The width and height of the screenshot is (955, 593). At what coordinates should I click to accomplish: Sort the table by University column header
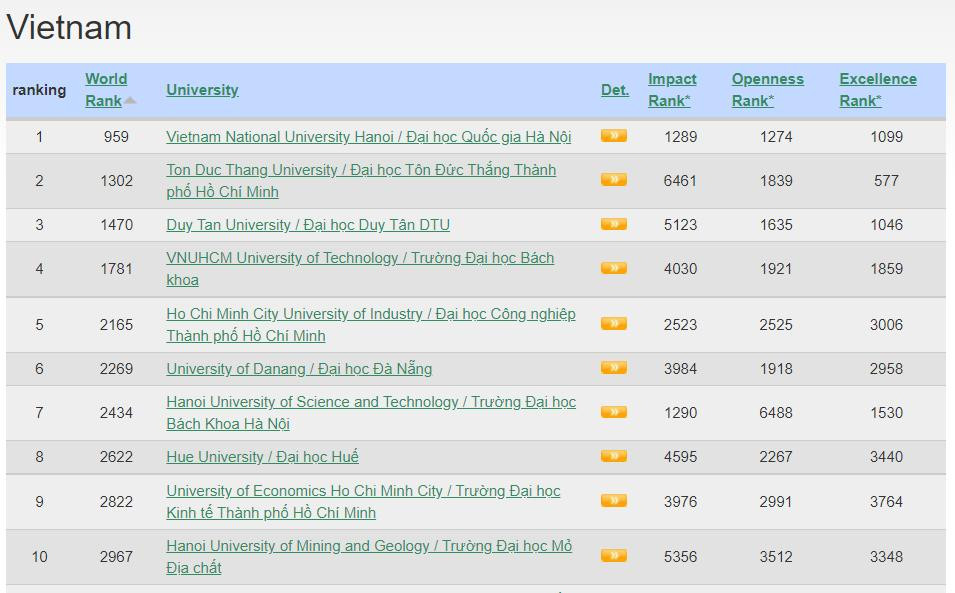pyautogui.click(x=202, y=90)
